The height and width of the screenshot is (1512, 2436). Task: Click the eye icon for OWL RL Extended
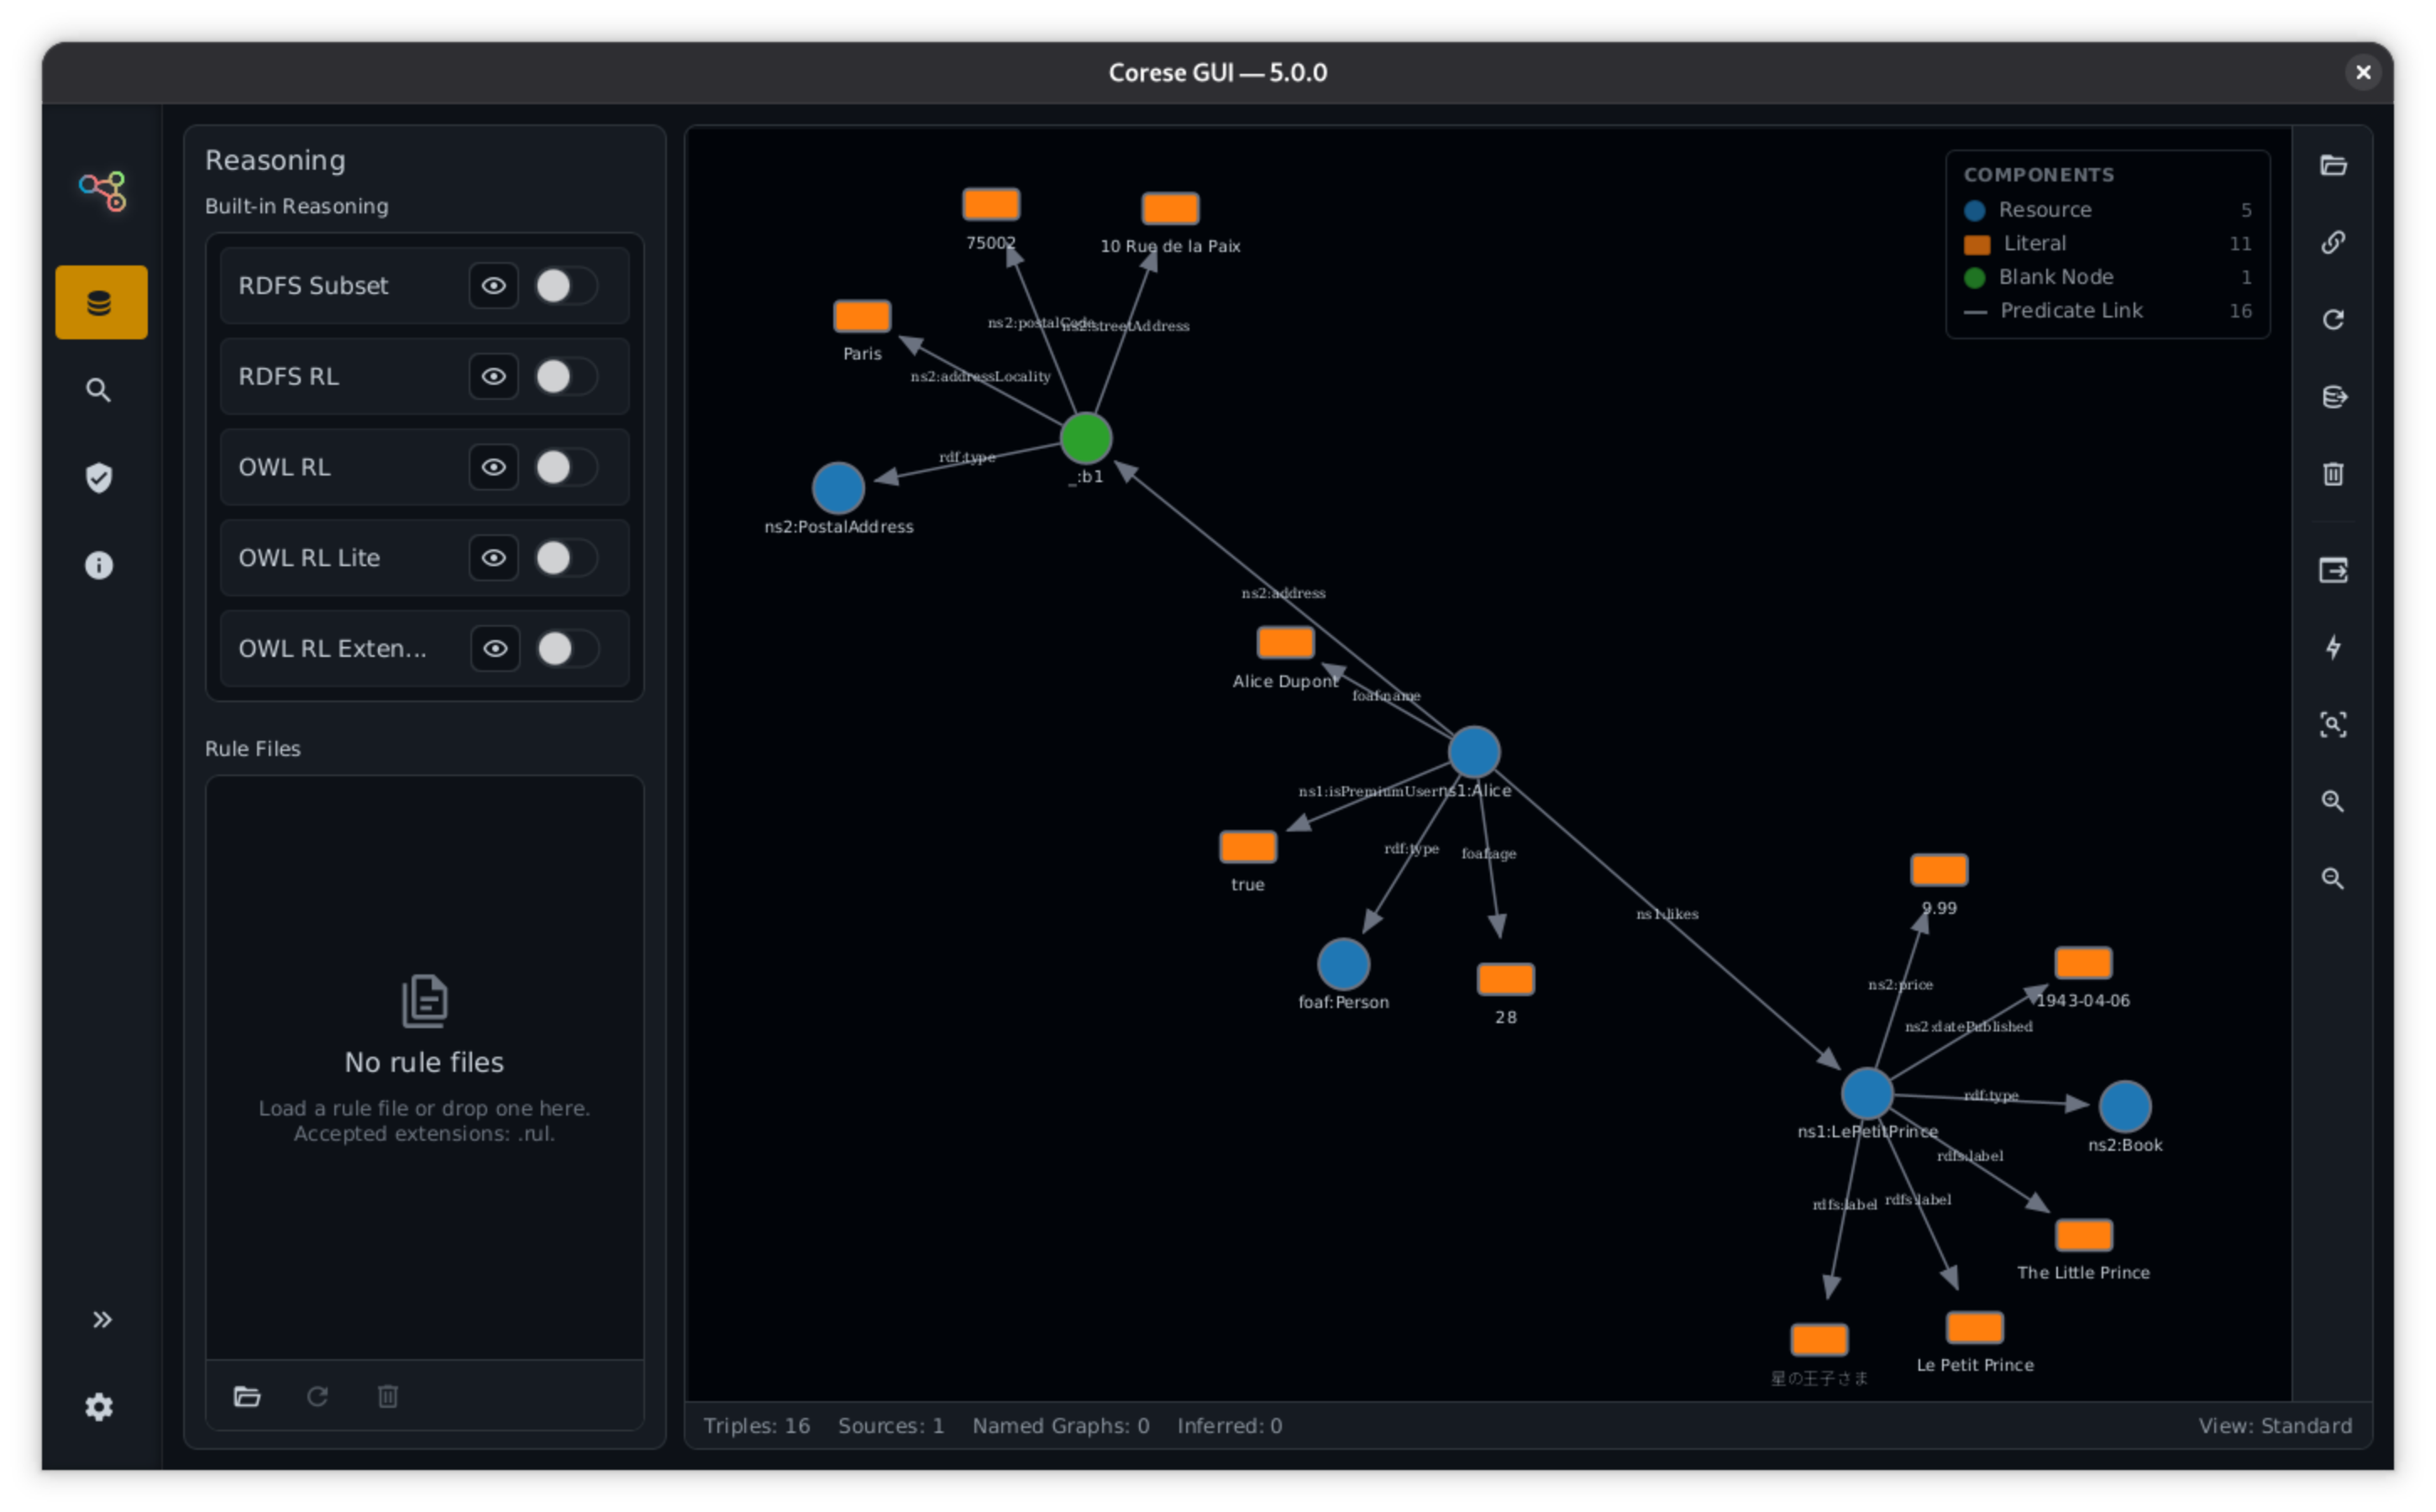[x=494, y=648]
